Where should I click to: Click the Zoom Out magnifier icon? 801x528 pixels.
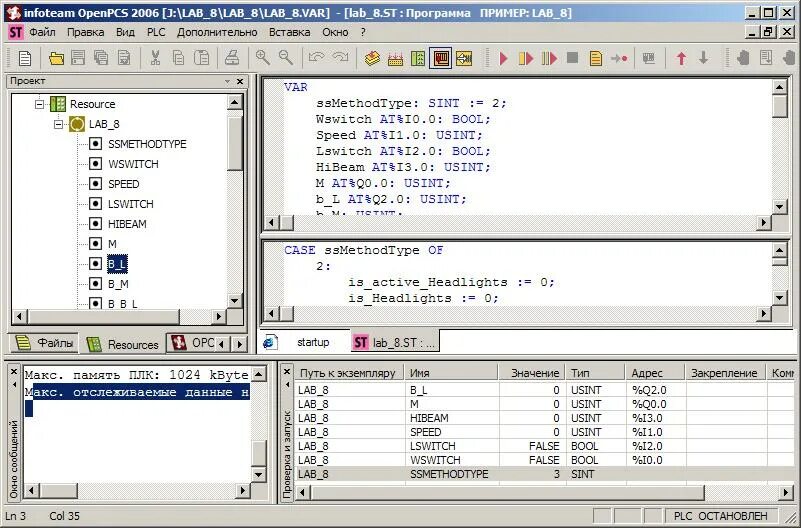click(286, 58)
